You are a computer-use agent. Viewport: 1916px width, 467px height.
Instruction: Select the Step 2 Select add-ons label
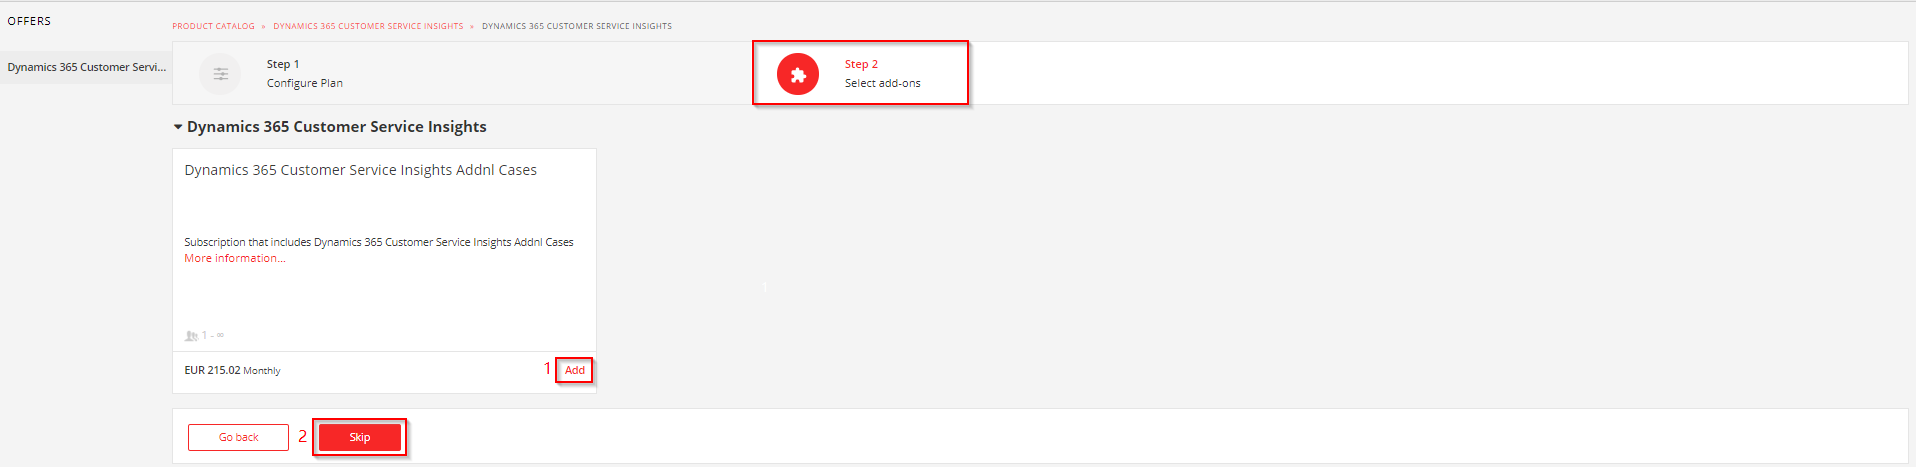pos(882,74)
